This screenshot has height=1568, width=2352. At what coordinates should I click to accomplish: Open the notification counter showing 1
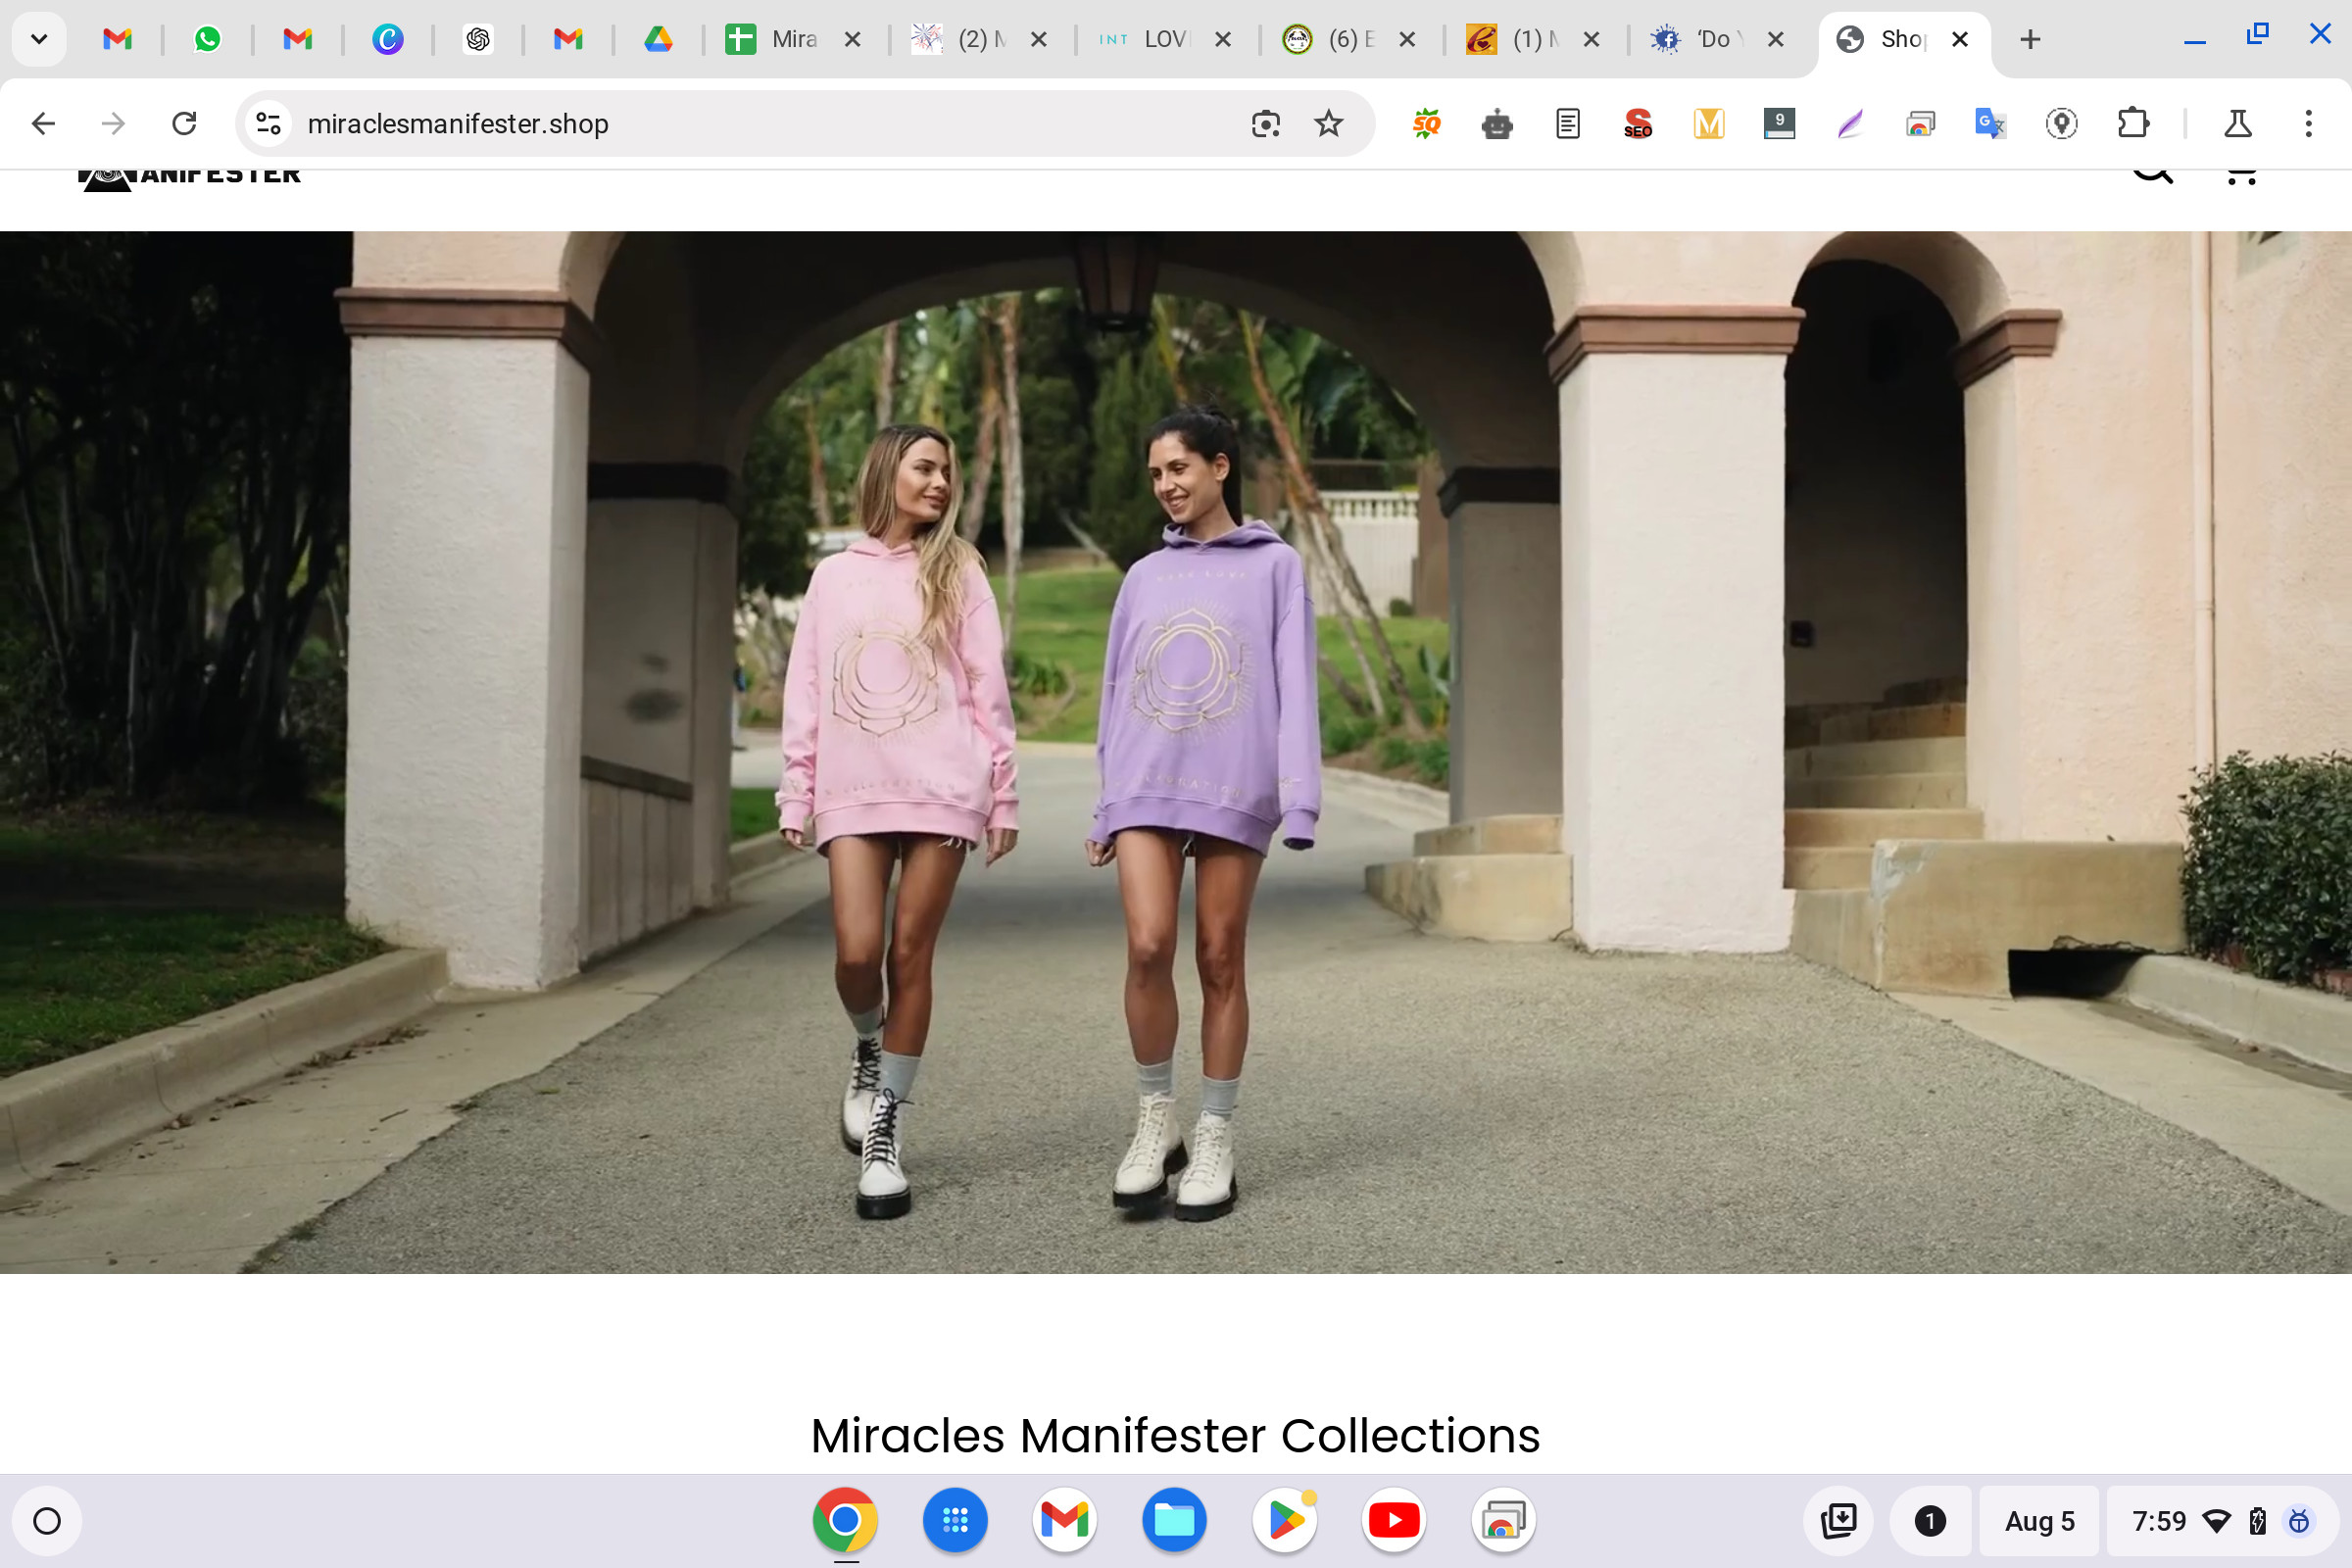click(x=1930, y=1521)
